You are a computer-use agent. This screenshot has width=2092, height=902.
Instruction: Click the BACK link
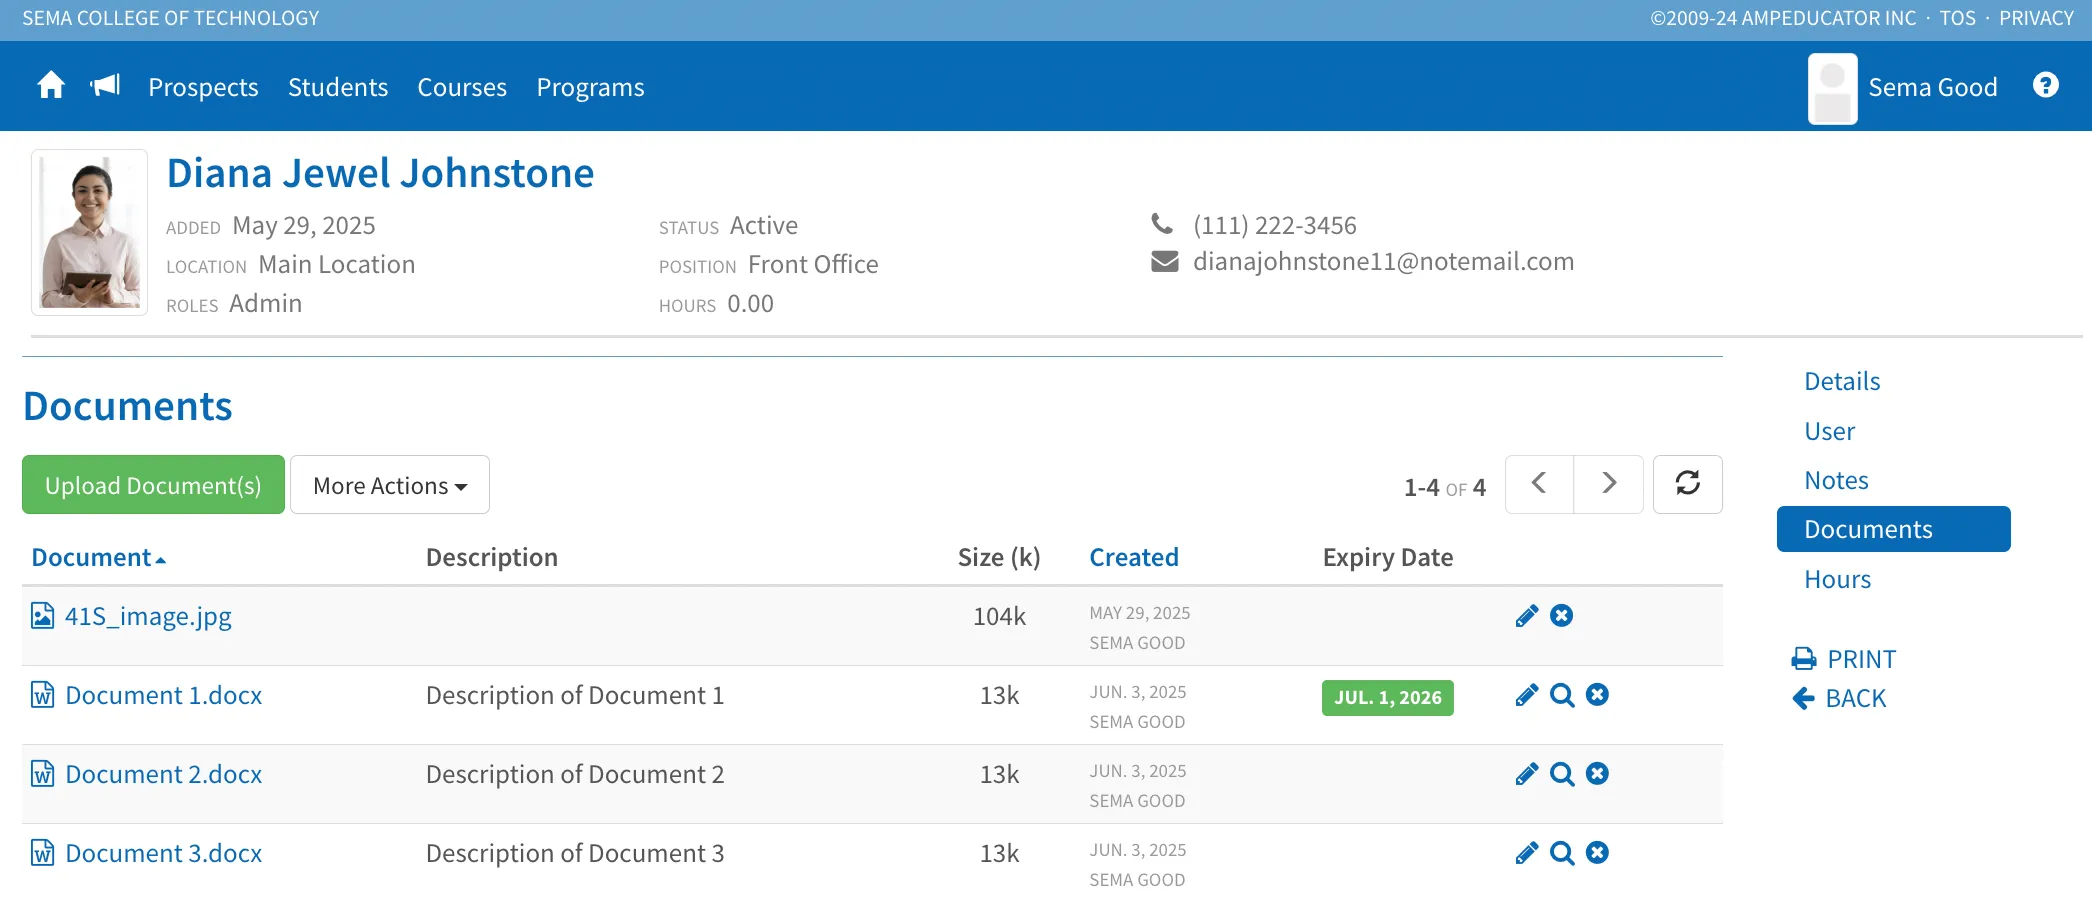pyautogui.click(x=1839, y=698)
